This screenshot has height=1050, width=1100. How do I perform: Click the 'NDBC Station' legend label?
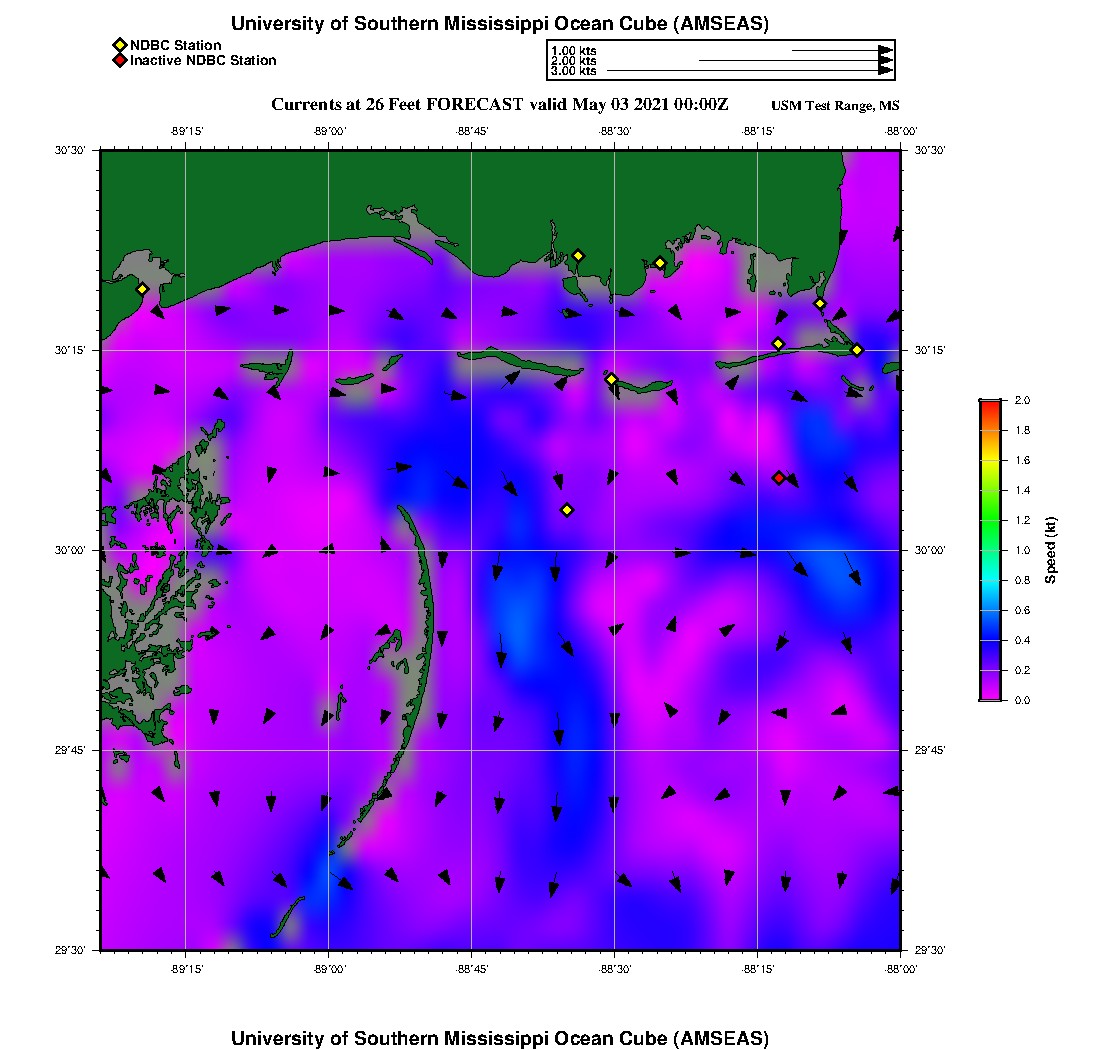coord(176,45)
